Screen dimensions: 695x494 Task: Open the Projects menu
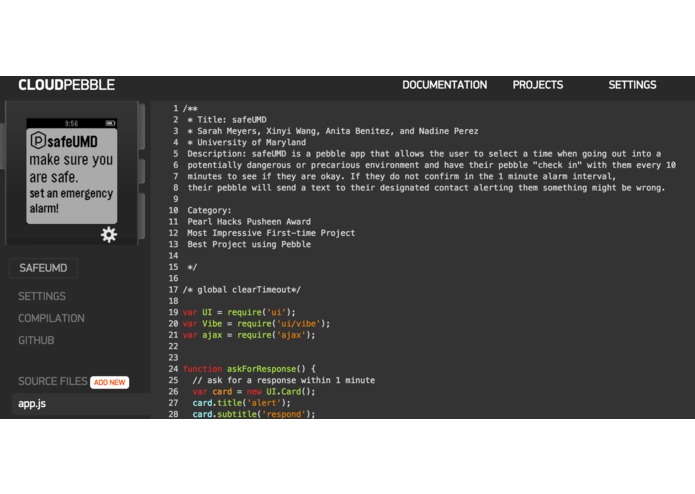coord(538,85)
